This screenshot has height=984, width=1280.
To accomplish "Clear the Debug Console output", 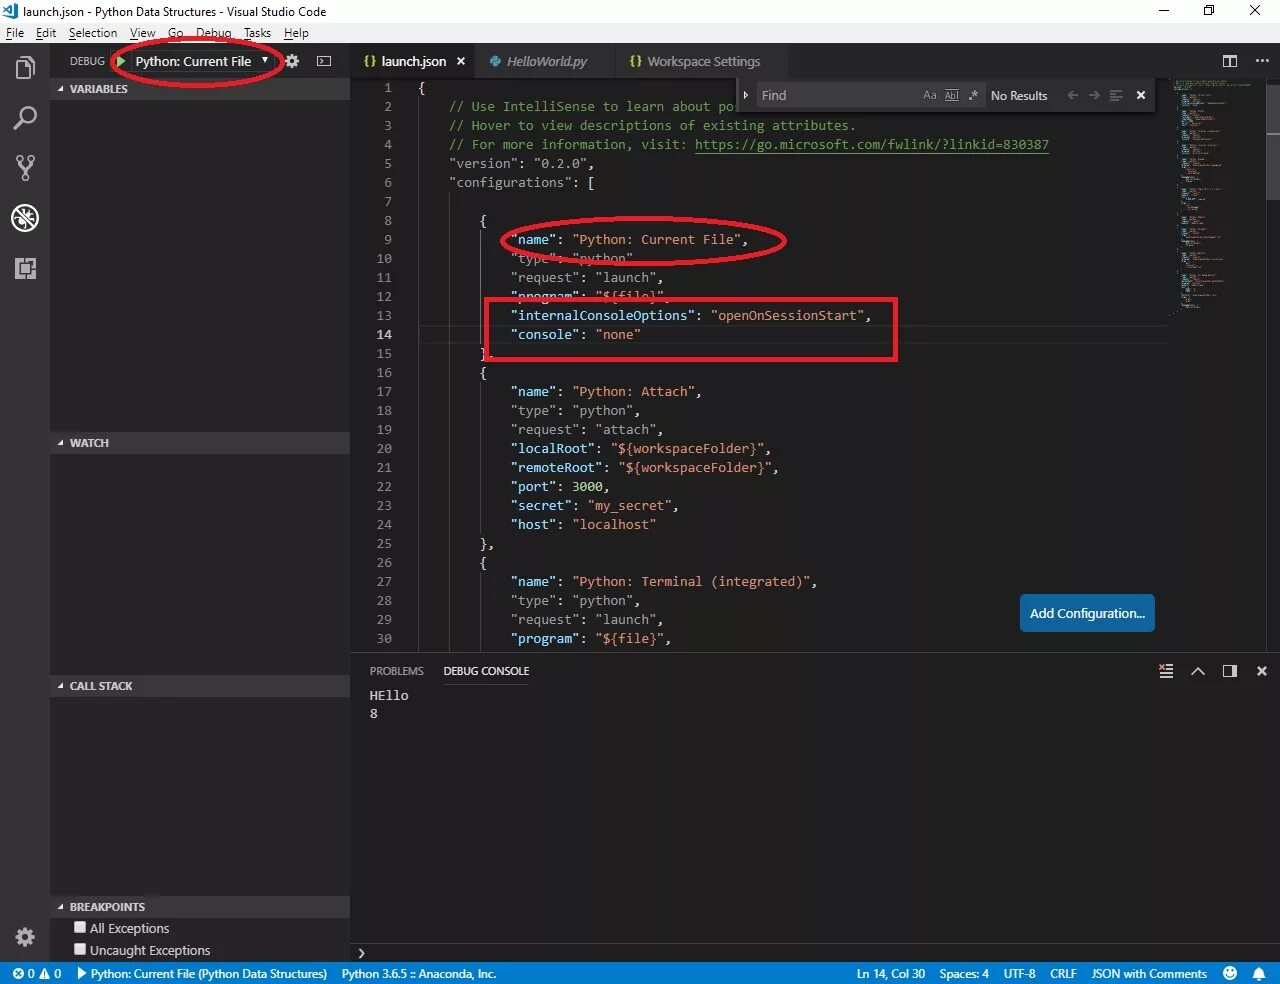I will (x=1166, y=671).
